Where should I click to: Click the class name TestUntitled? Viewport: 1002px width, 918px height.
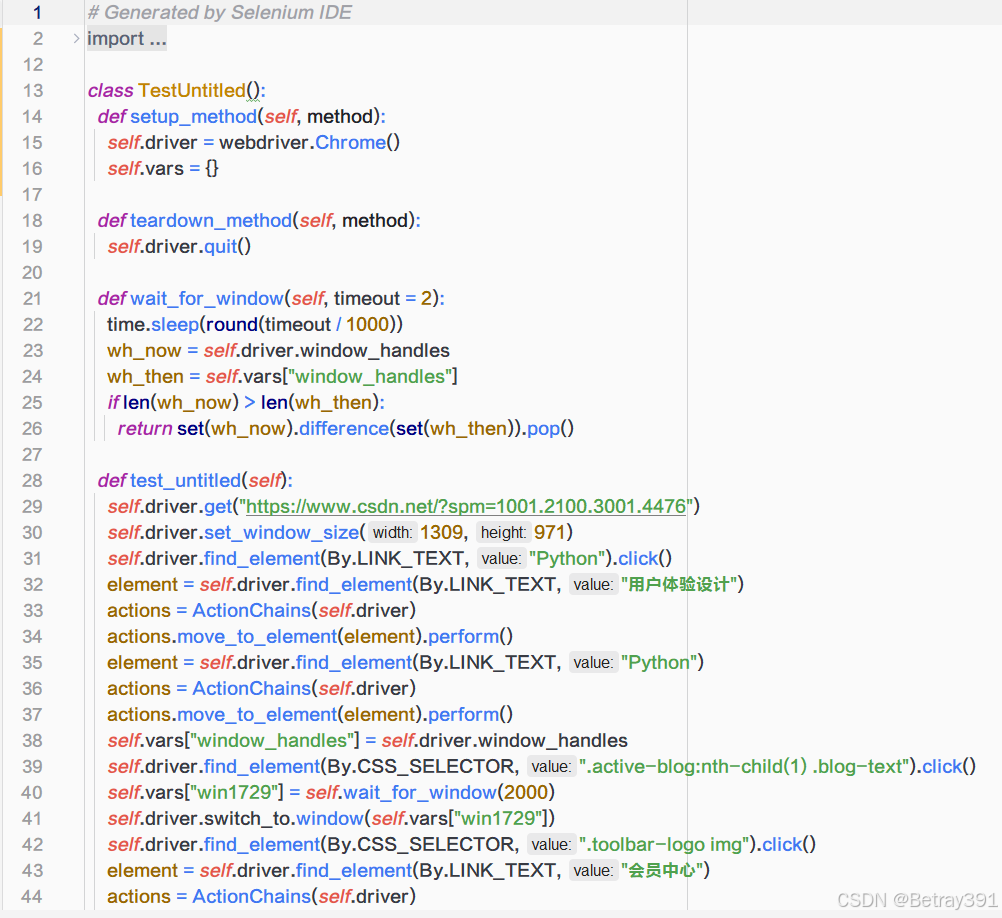192,91
